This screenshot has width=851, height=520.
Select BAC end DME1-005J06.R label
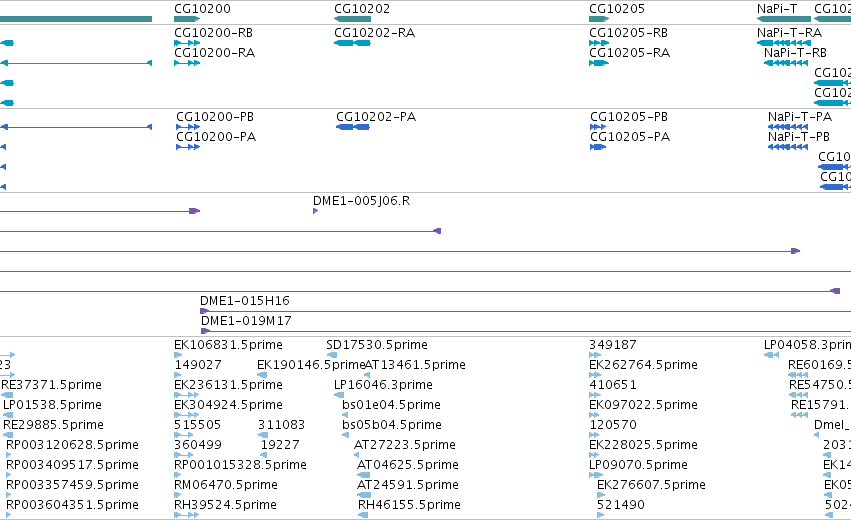(361, 201)
